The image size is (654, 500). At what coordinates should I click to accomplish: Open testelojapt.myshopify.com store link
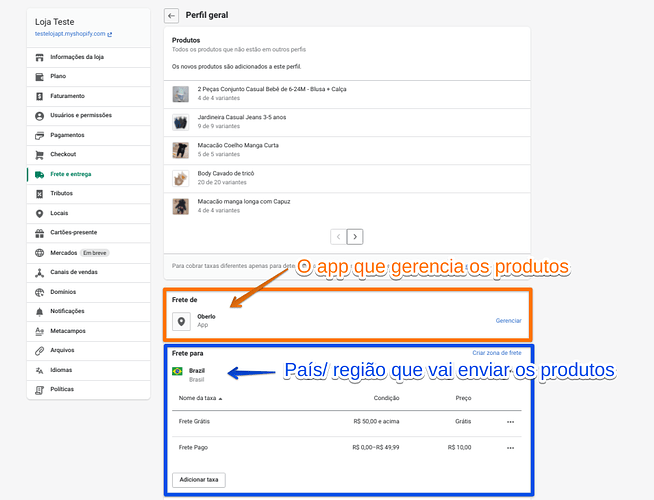(x=70, y=34)
